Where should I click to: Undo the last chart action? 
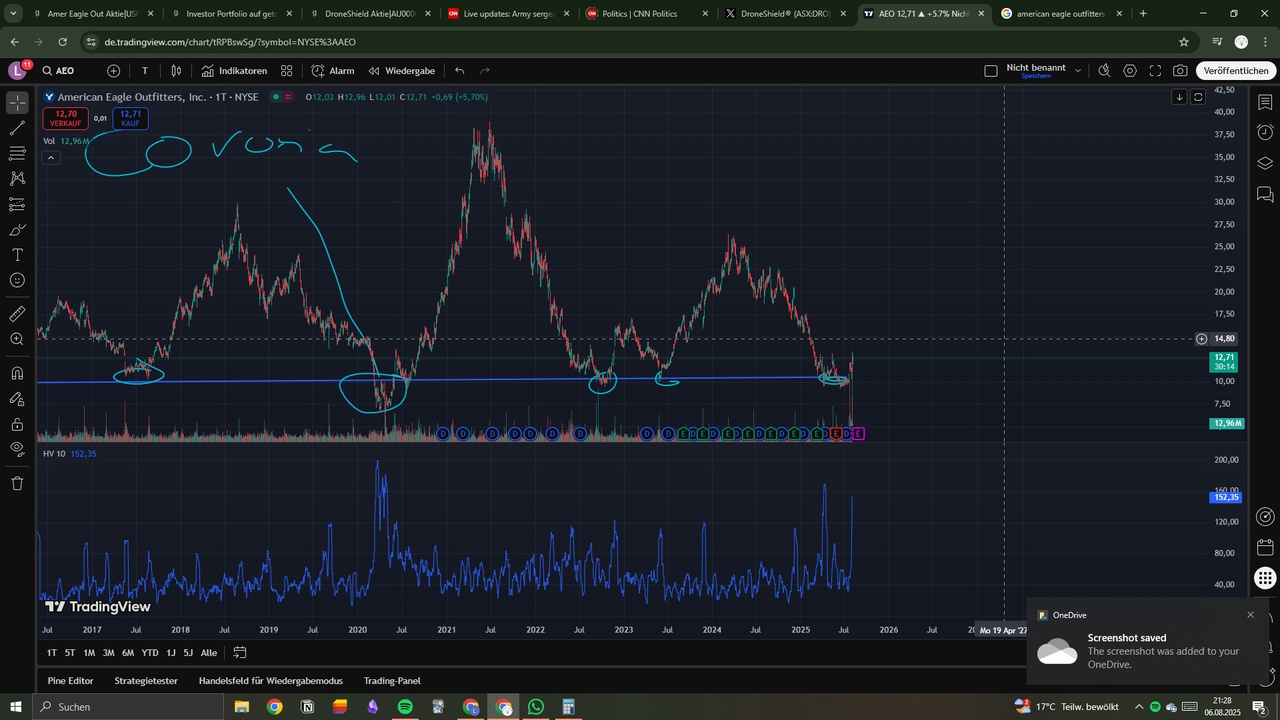pos(459,71)
